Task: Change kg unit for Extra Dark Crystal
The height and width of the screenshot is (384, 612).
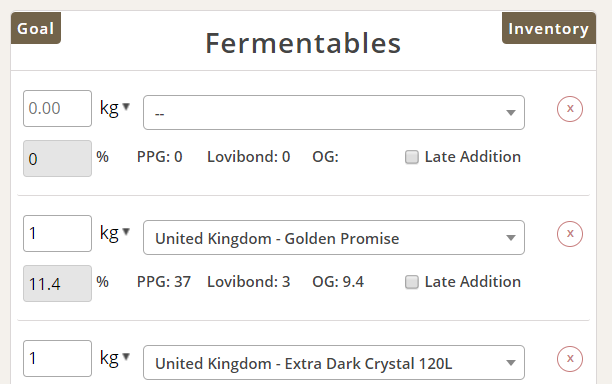Action: click(x=115, y=358)
